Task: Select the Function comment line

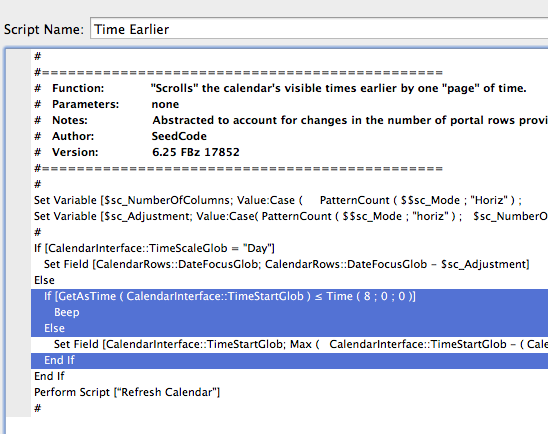Action: click(289, 88)
